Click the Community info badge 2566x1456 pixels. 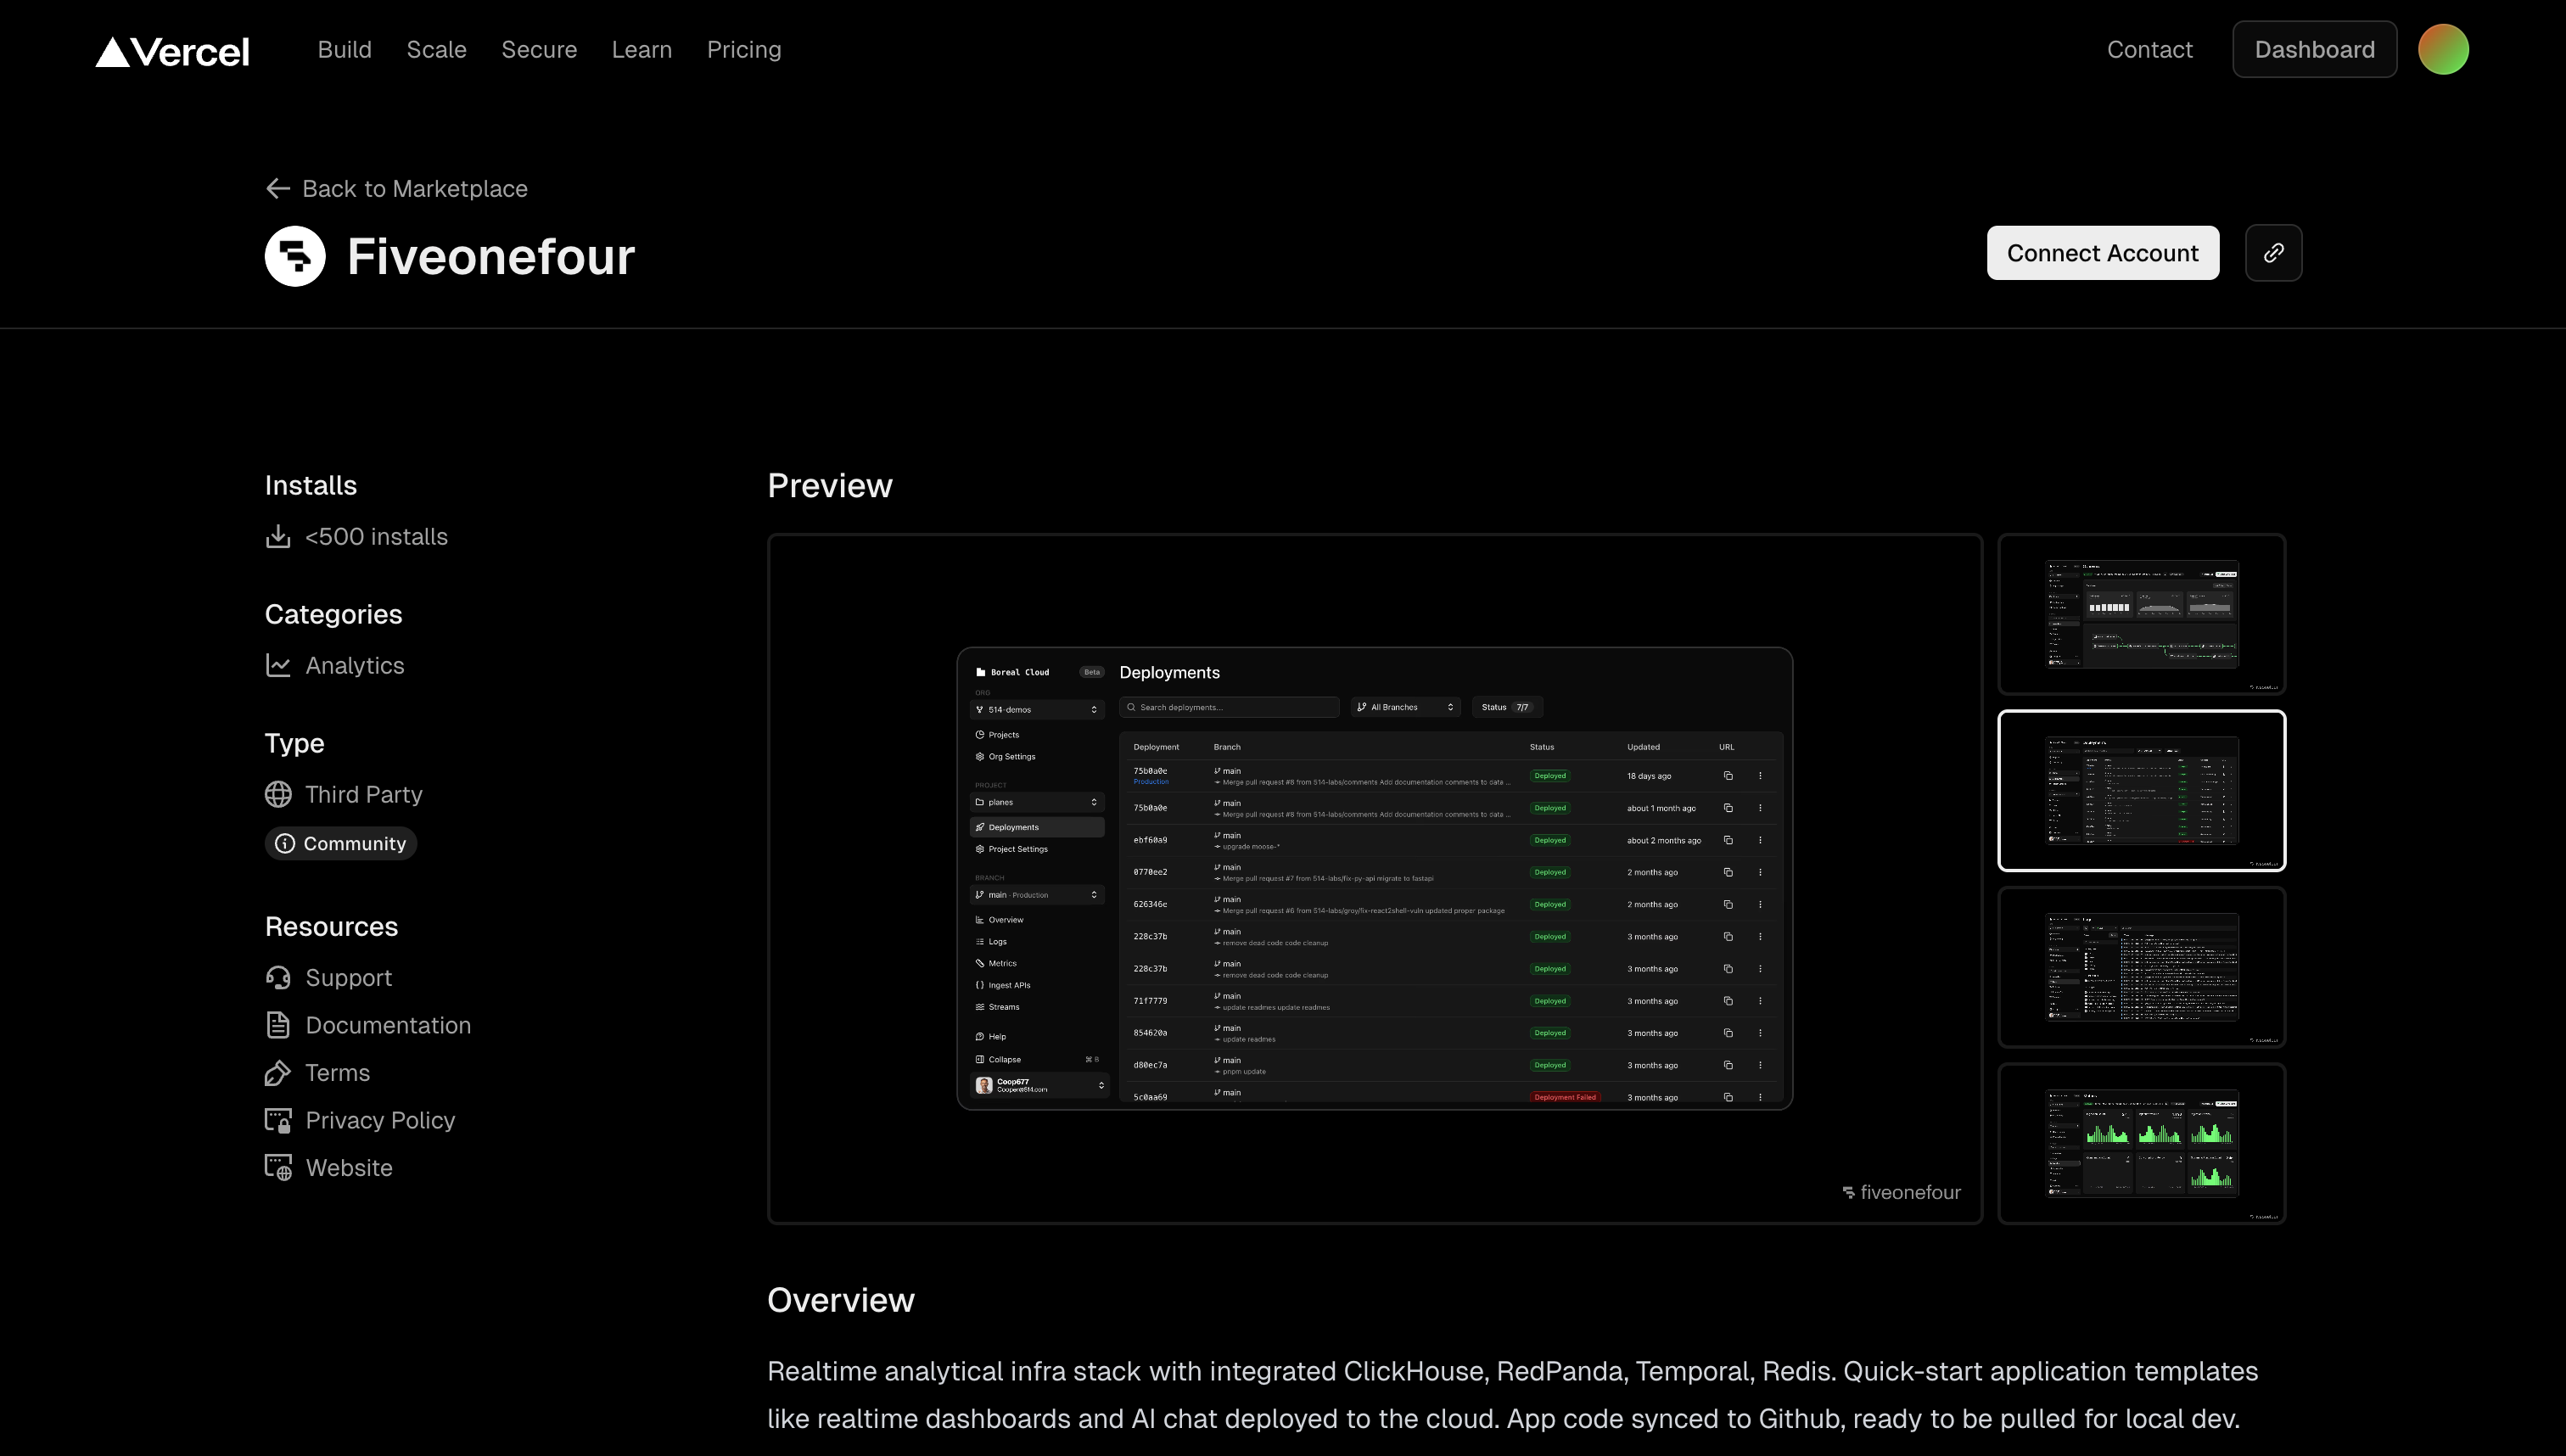pyautogui.click(x=341, y=843)
